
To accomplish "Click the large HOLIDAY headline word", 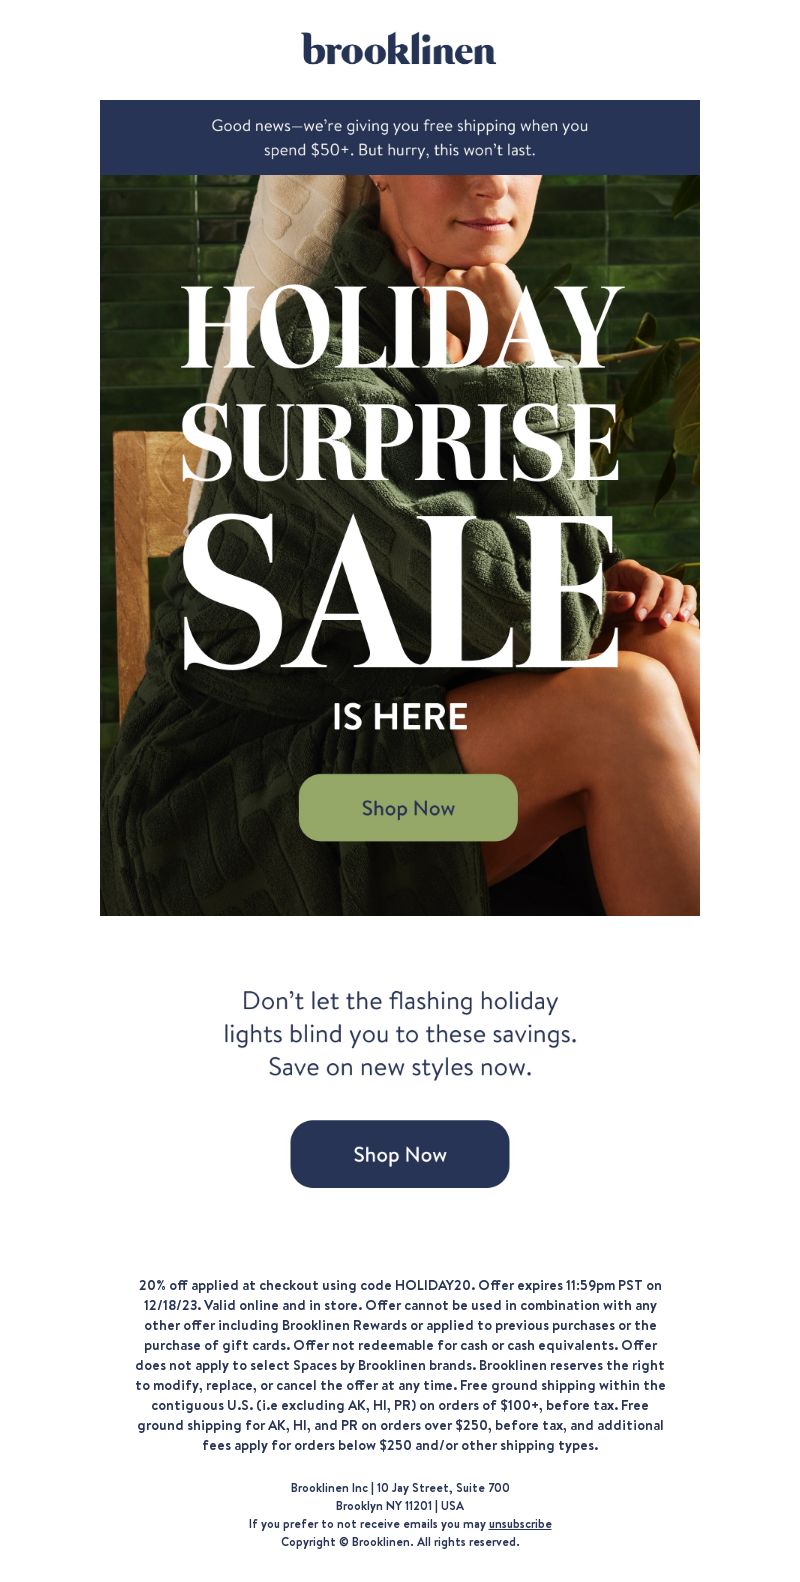I will pyautogui.click(x=402, y=328).
